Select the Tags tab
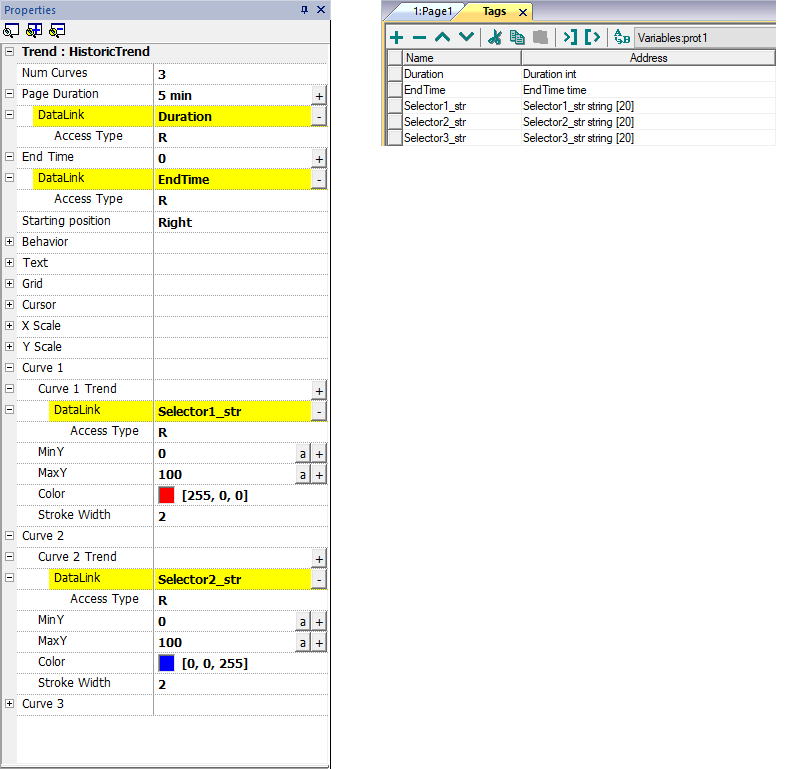This screenshot has height=769, width=797. coord(494,11)
